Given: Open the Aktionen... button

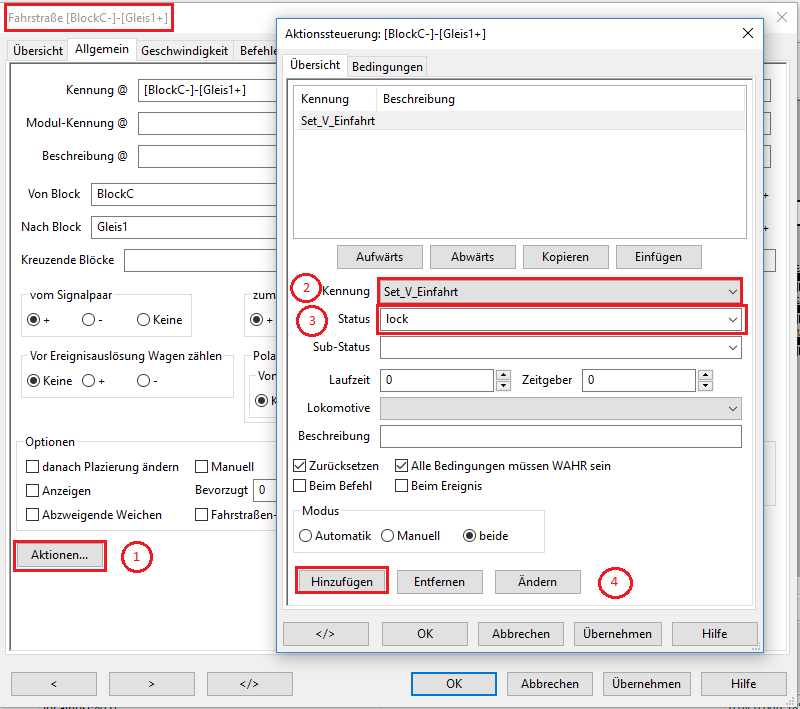Looking at the screenshot, I should click(60, 554).
